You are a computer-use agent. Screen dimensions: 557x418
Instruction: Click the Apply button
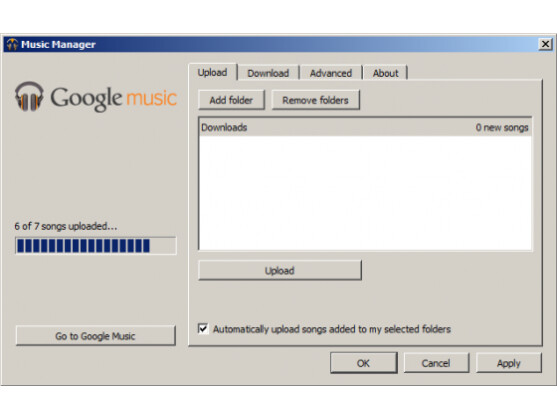(x=509, y=363)
